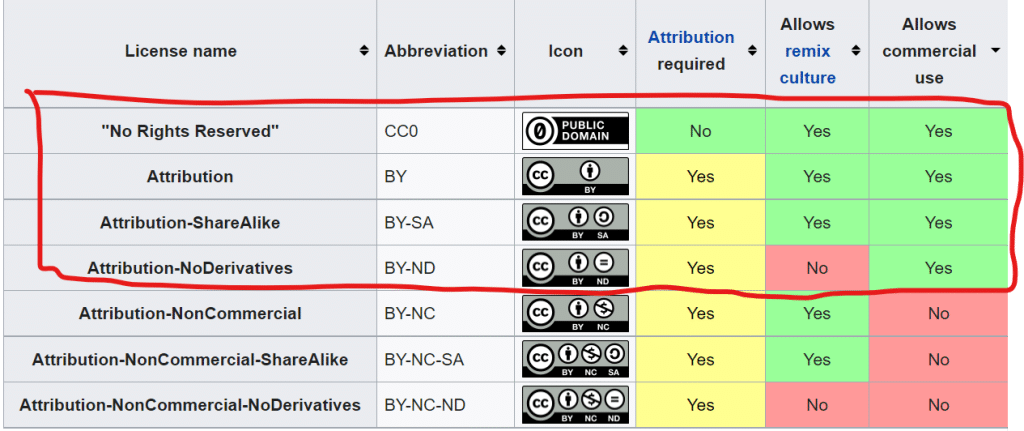Viewport: 1024px width, 431px height.
Task: Select the Attribution-ShareAlike row name
Action: point(190,223)
